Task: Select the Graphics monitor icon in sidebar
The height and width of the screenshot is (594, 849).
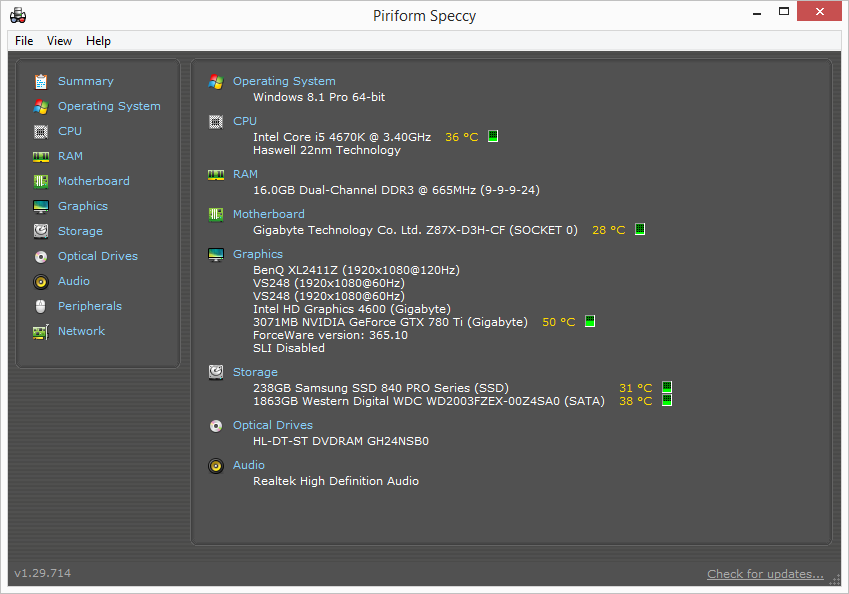Action: click(41, 206)
